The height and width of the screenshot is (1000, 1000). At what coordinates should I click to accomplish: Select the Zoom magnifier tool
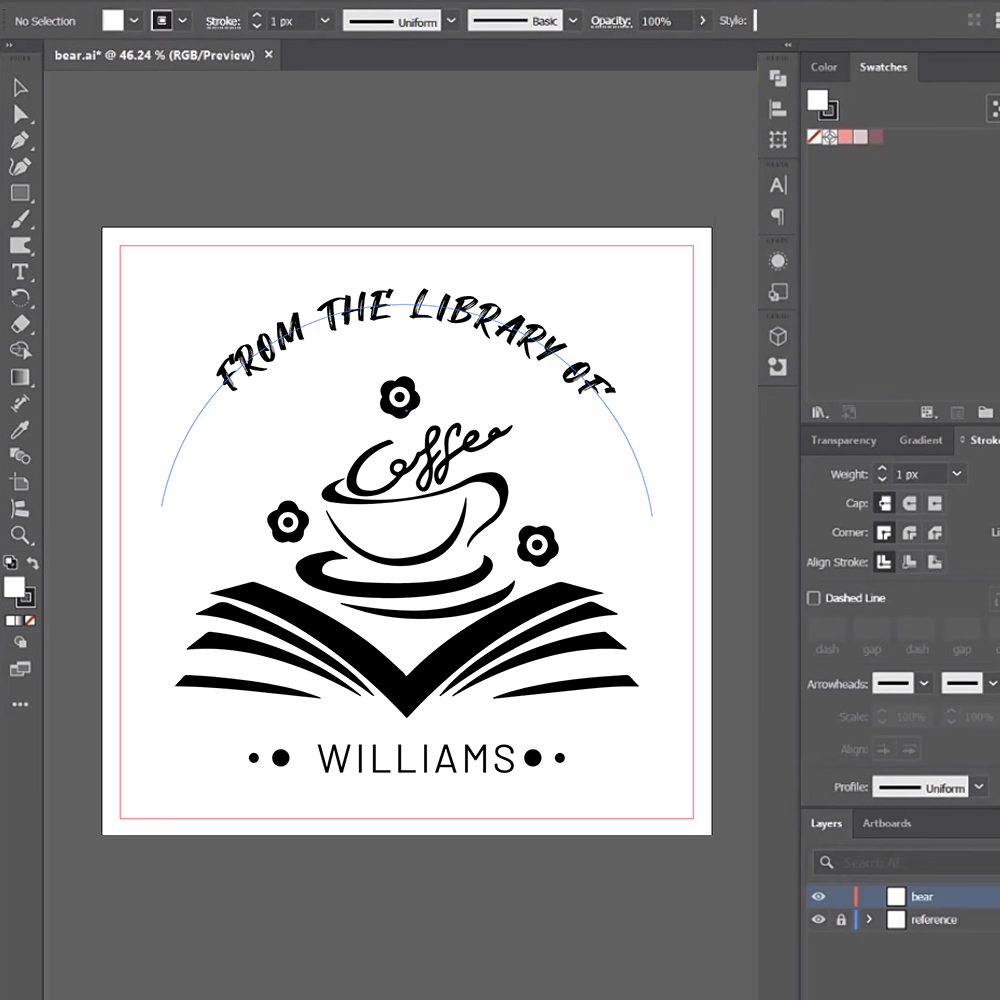(20, 535)
